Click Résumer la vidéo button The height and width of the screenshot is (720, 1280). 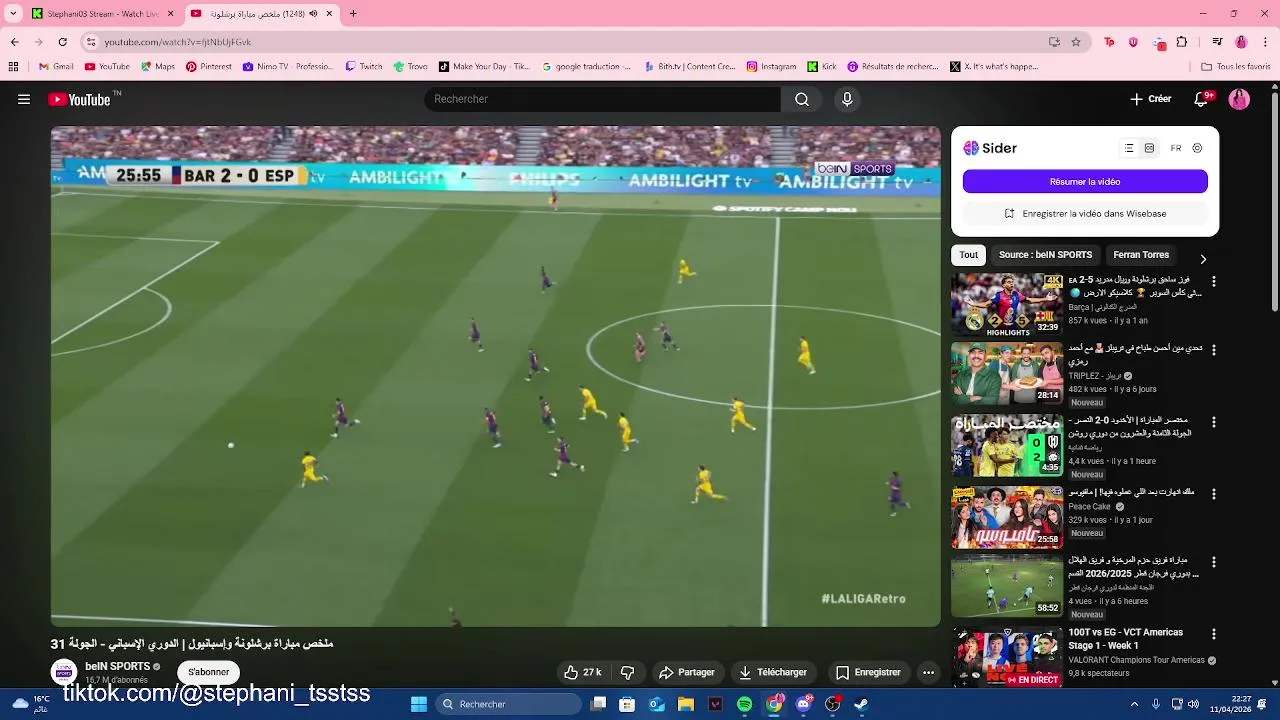(x=1085, y=181)
